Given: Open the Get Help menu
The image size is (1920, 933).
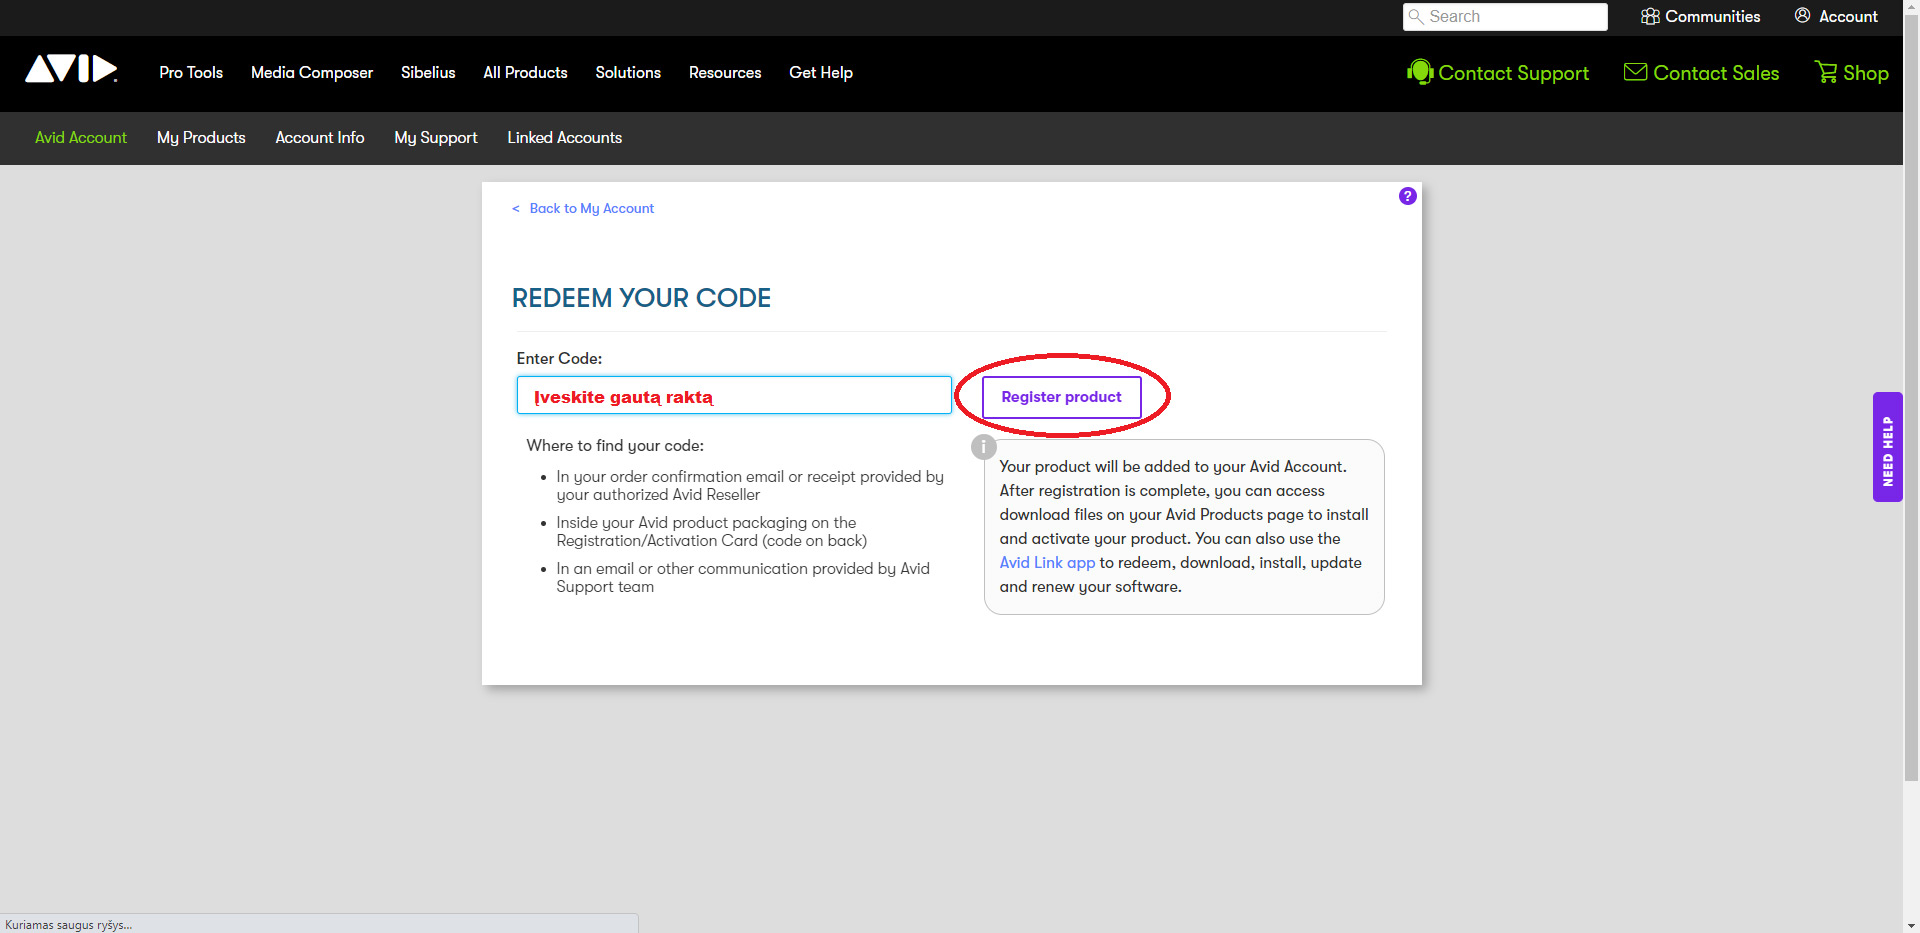Looking at the screenshot, I should point(821,73).
